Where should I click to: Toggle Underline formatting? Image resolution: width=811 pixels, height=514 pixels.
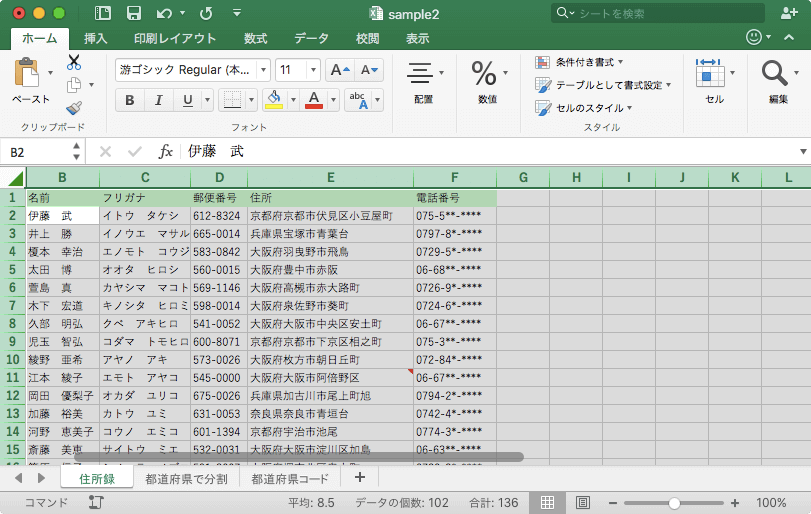[188, 100]
